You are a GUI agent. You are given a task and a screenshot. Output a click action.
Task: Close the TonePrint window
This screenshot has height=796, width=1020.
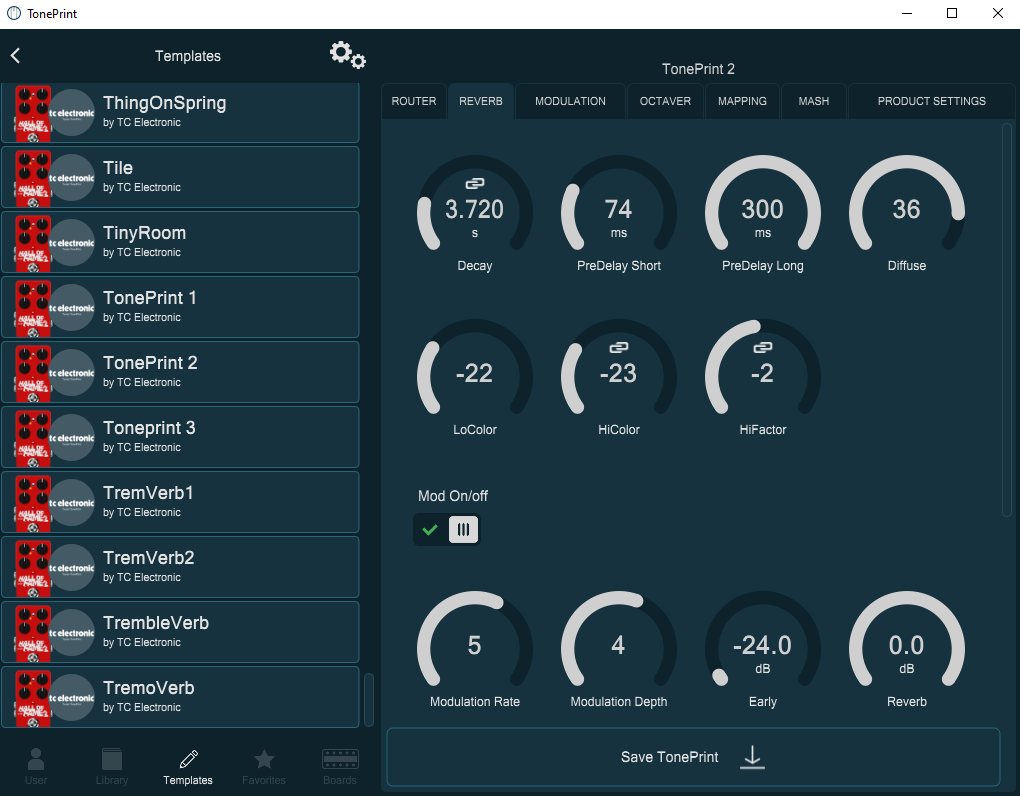998,14
